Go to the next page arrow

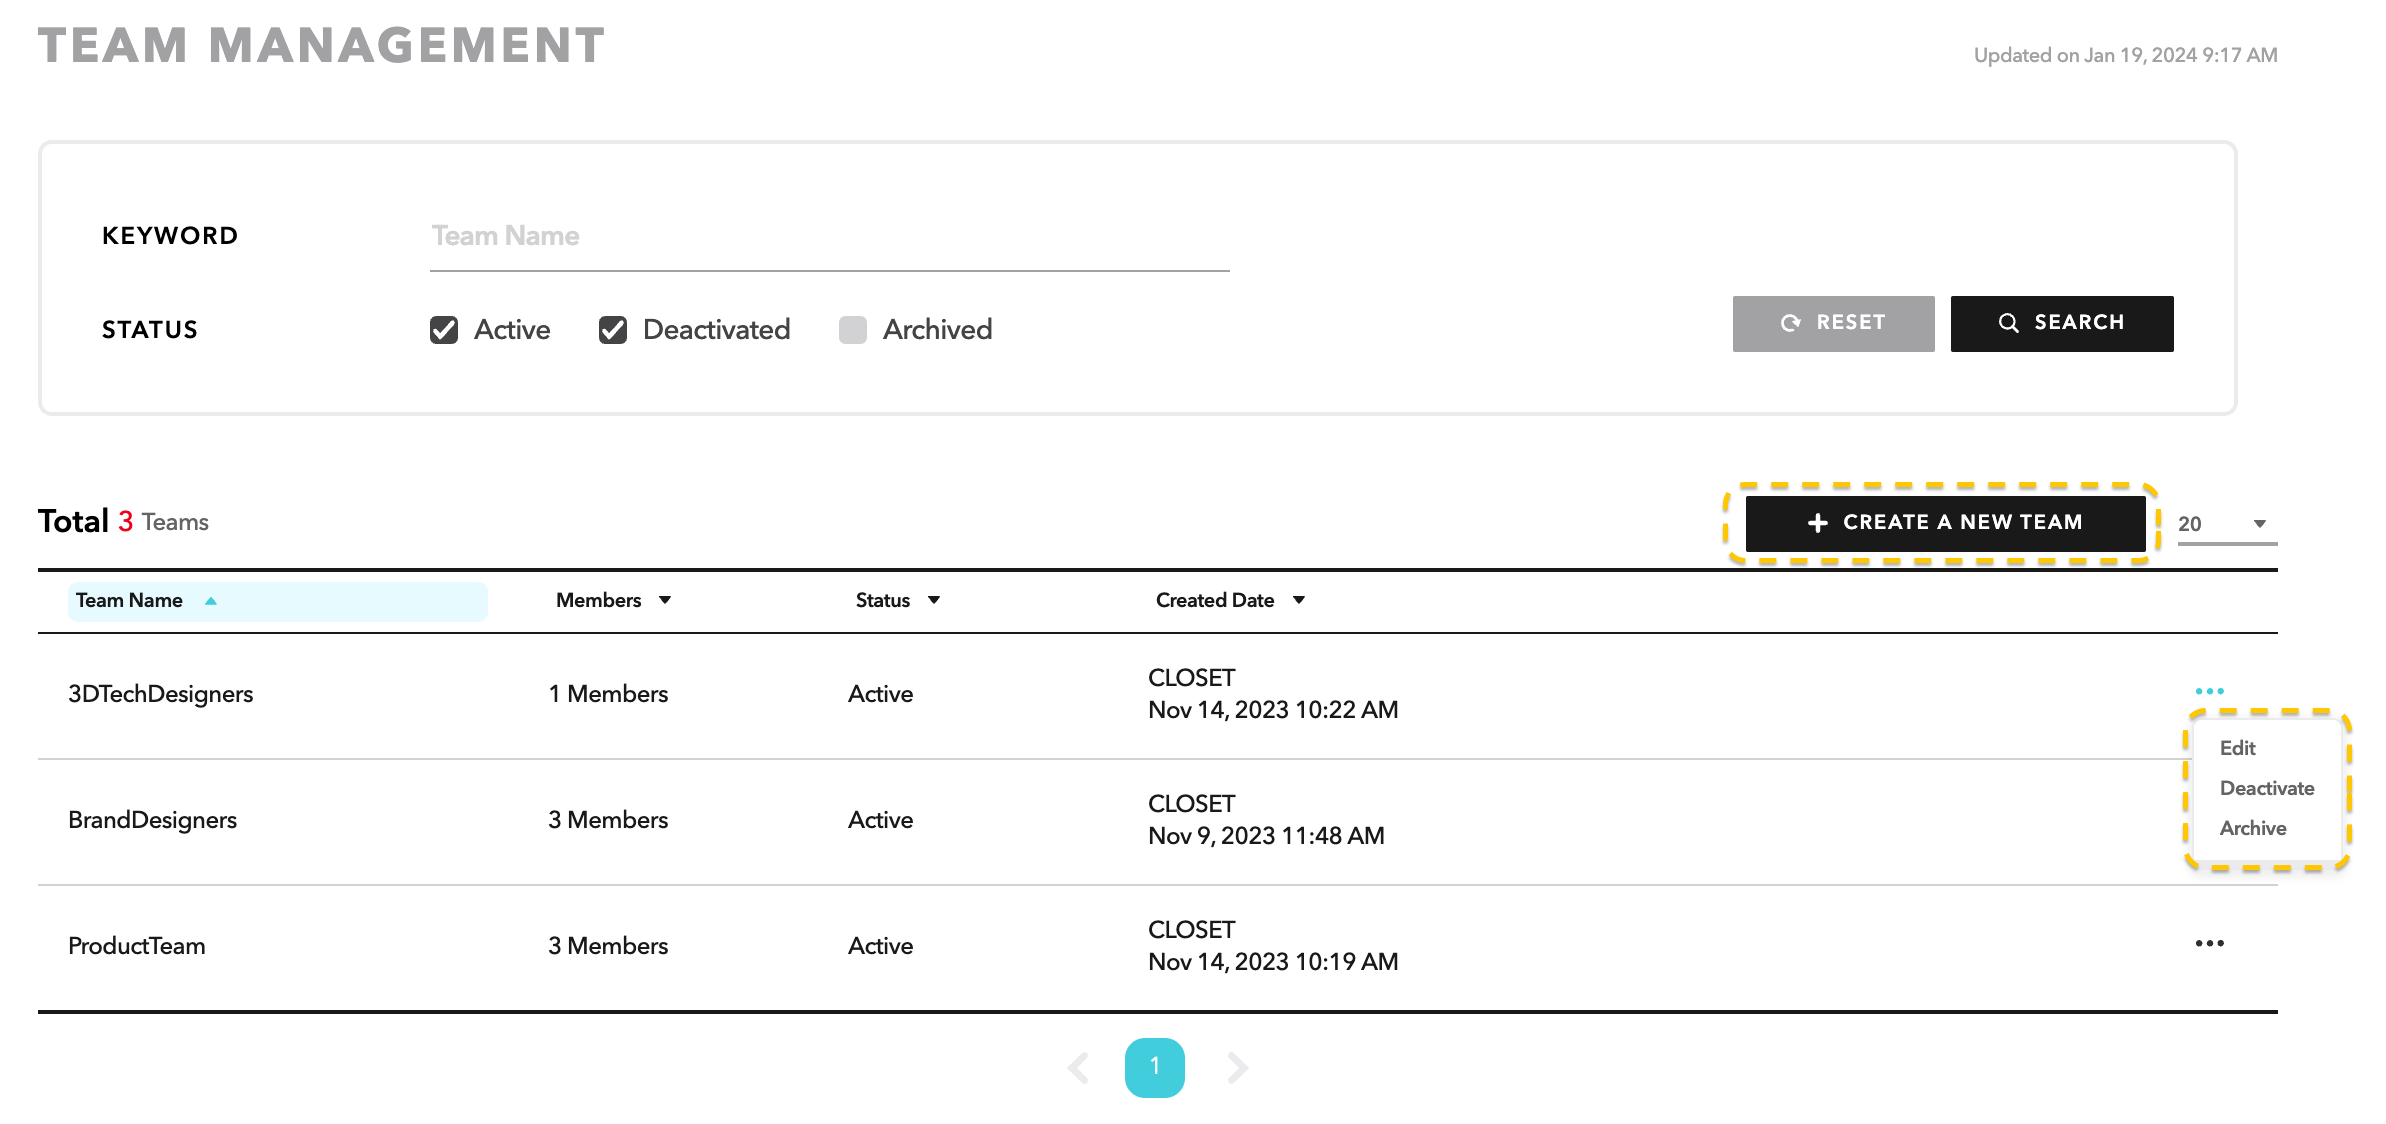point(1238,1068)
